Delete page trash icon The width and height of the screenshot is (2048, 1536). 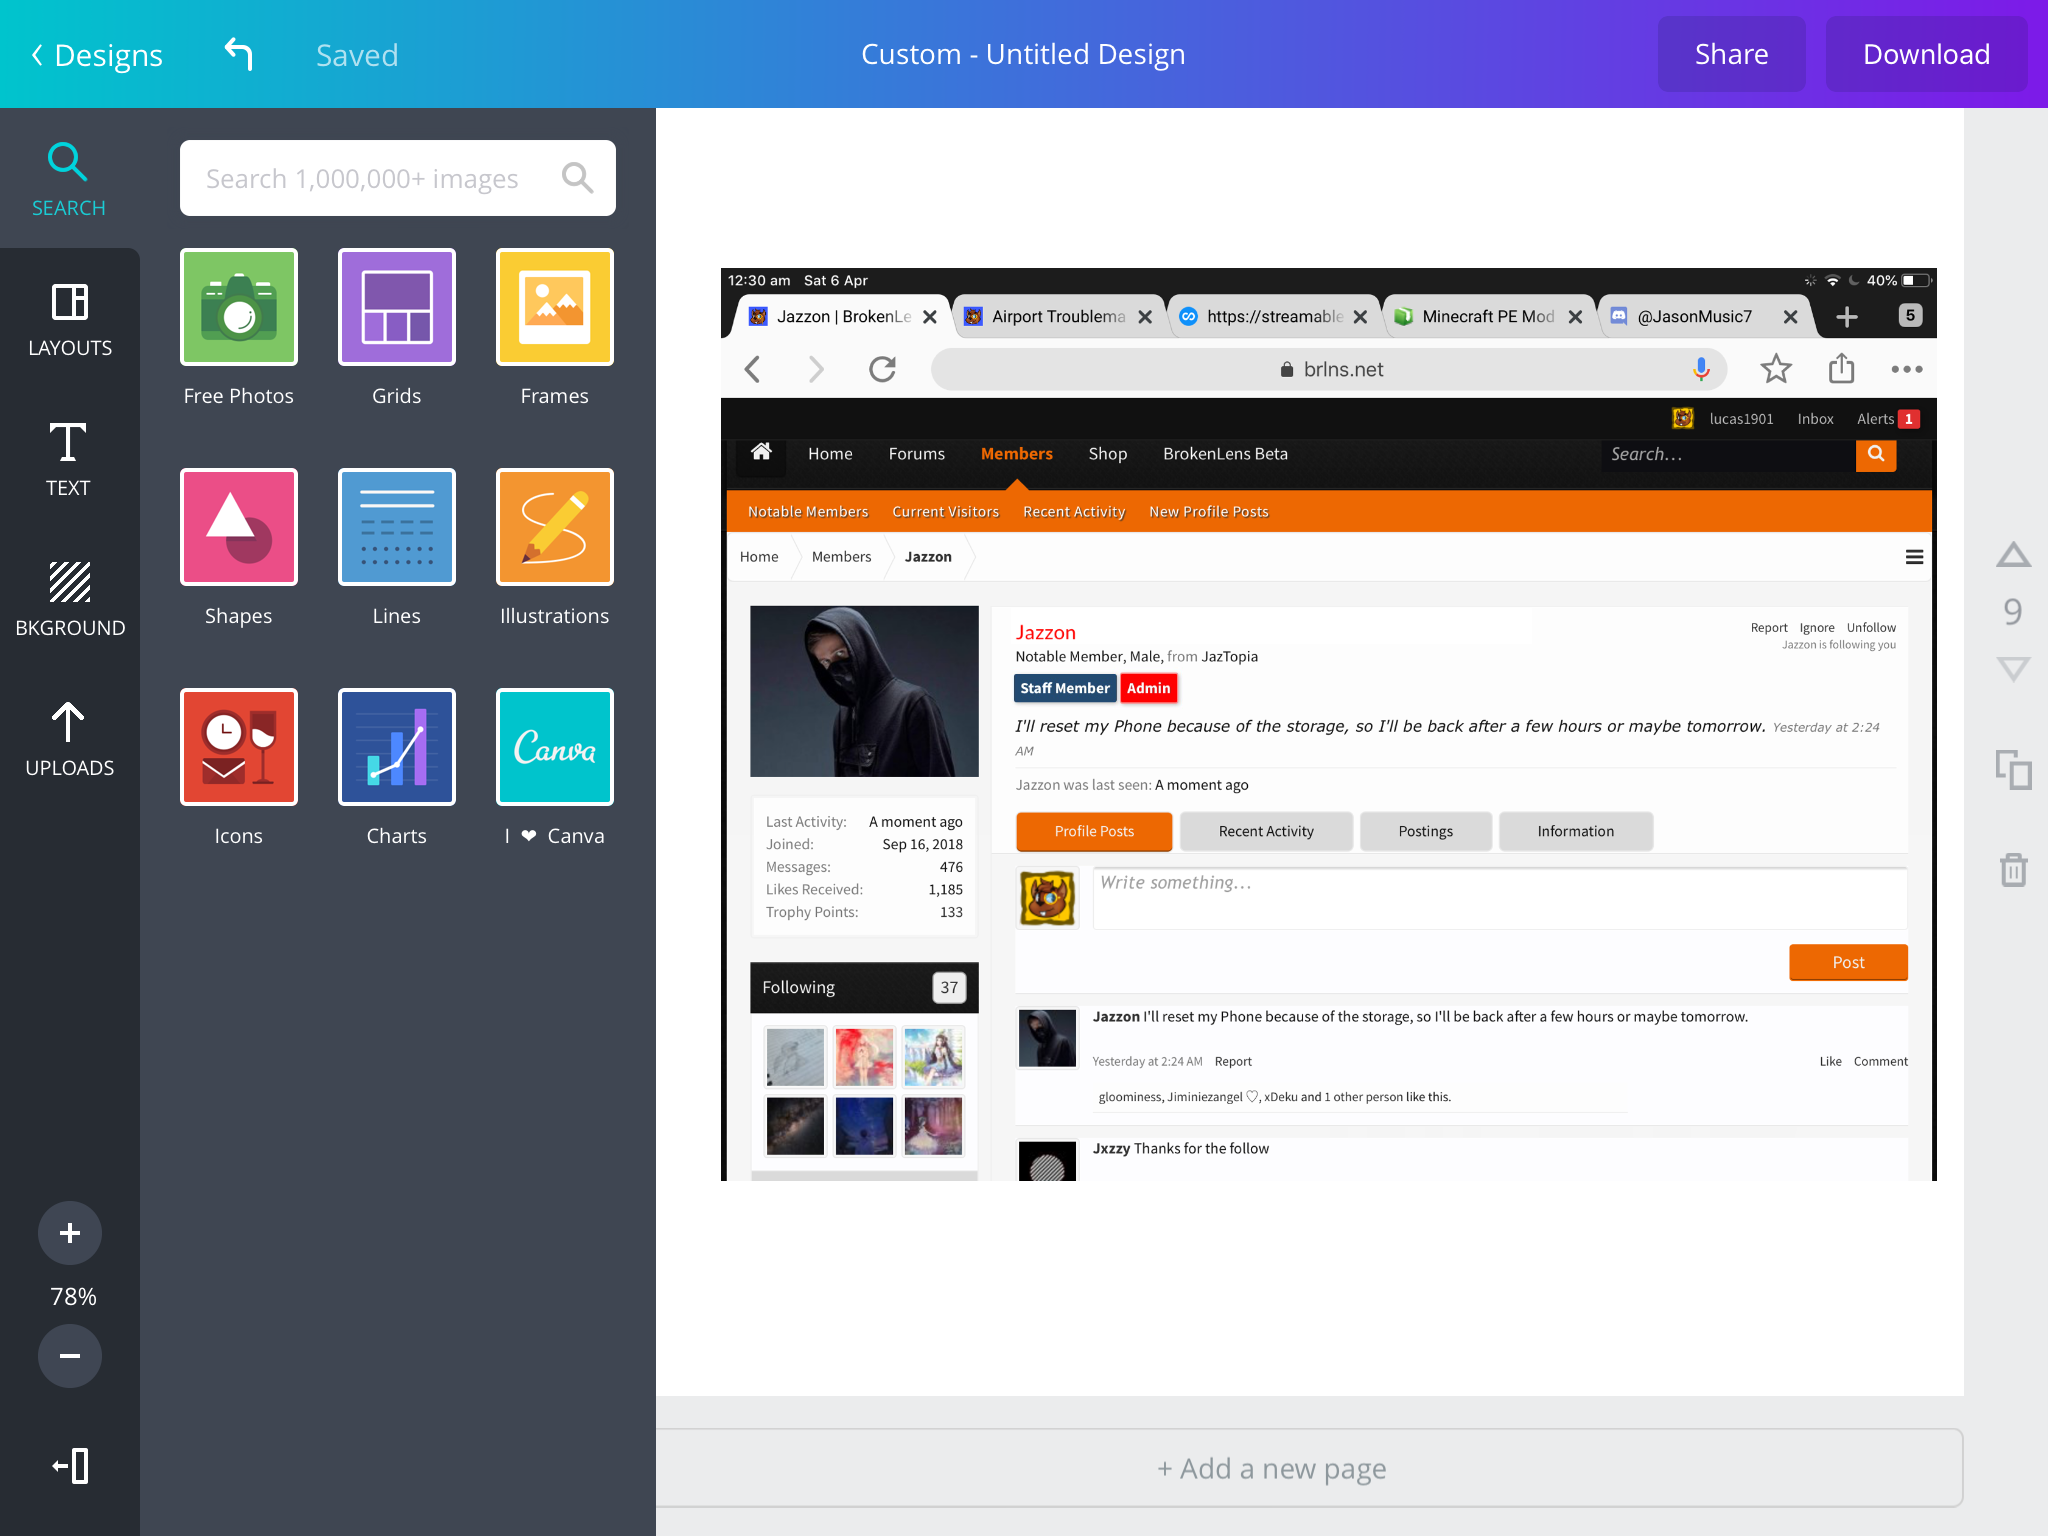click(x=2013, y=869)
